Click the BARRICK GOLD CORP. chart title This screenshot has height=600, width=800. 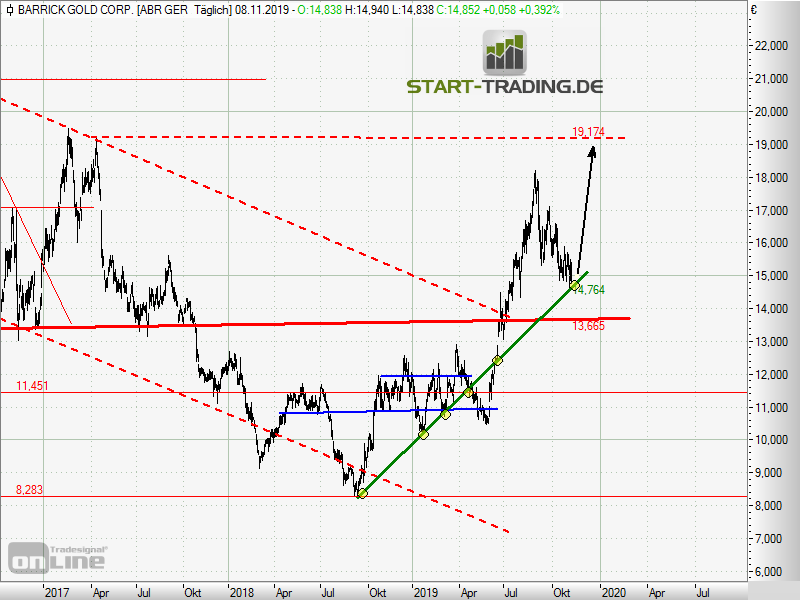click(x=76, y=10)
